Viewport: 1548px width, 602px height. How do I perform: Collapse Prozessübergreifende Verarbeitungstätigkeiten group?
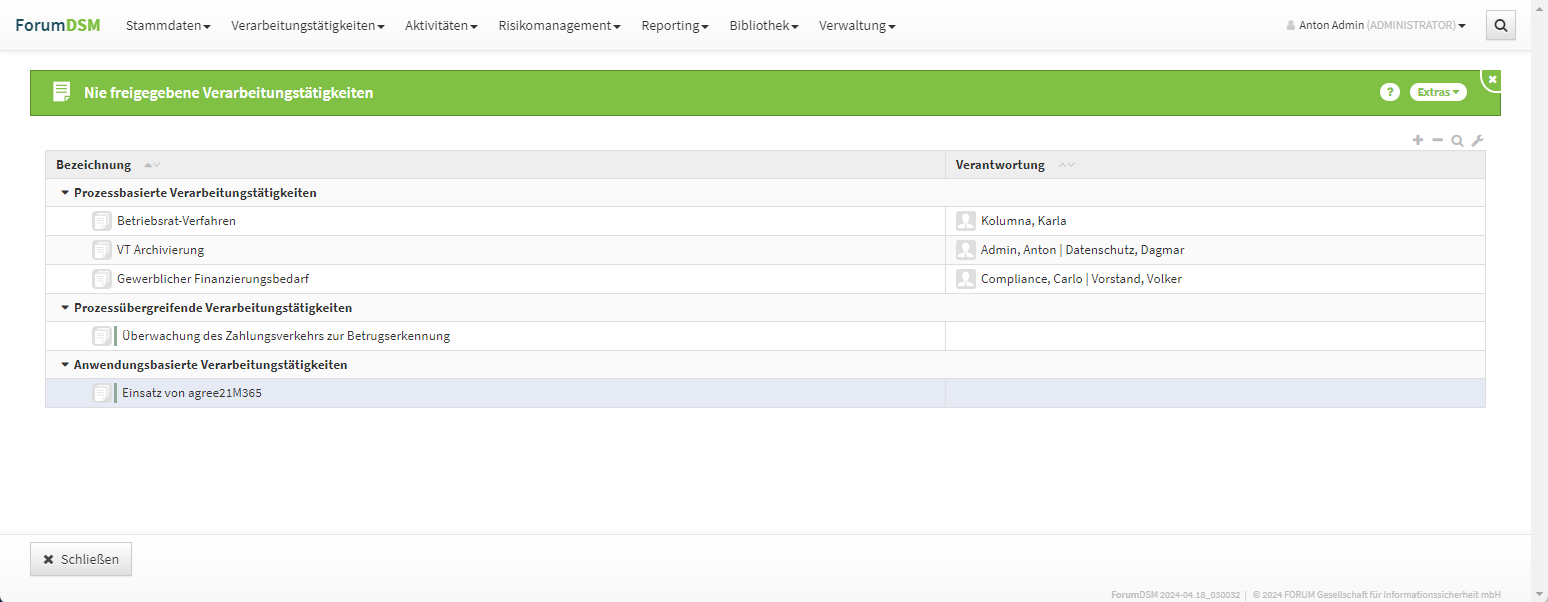[65, 308]
